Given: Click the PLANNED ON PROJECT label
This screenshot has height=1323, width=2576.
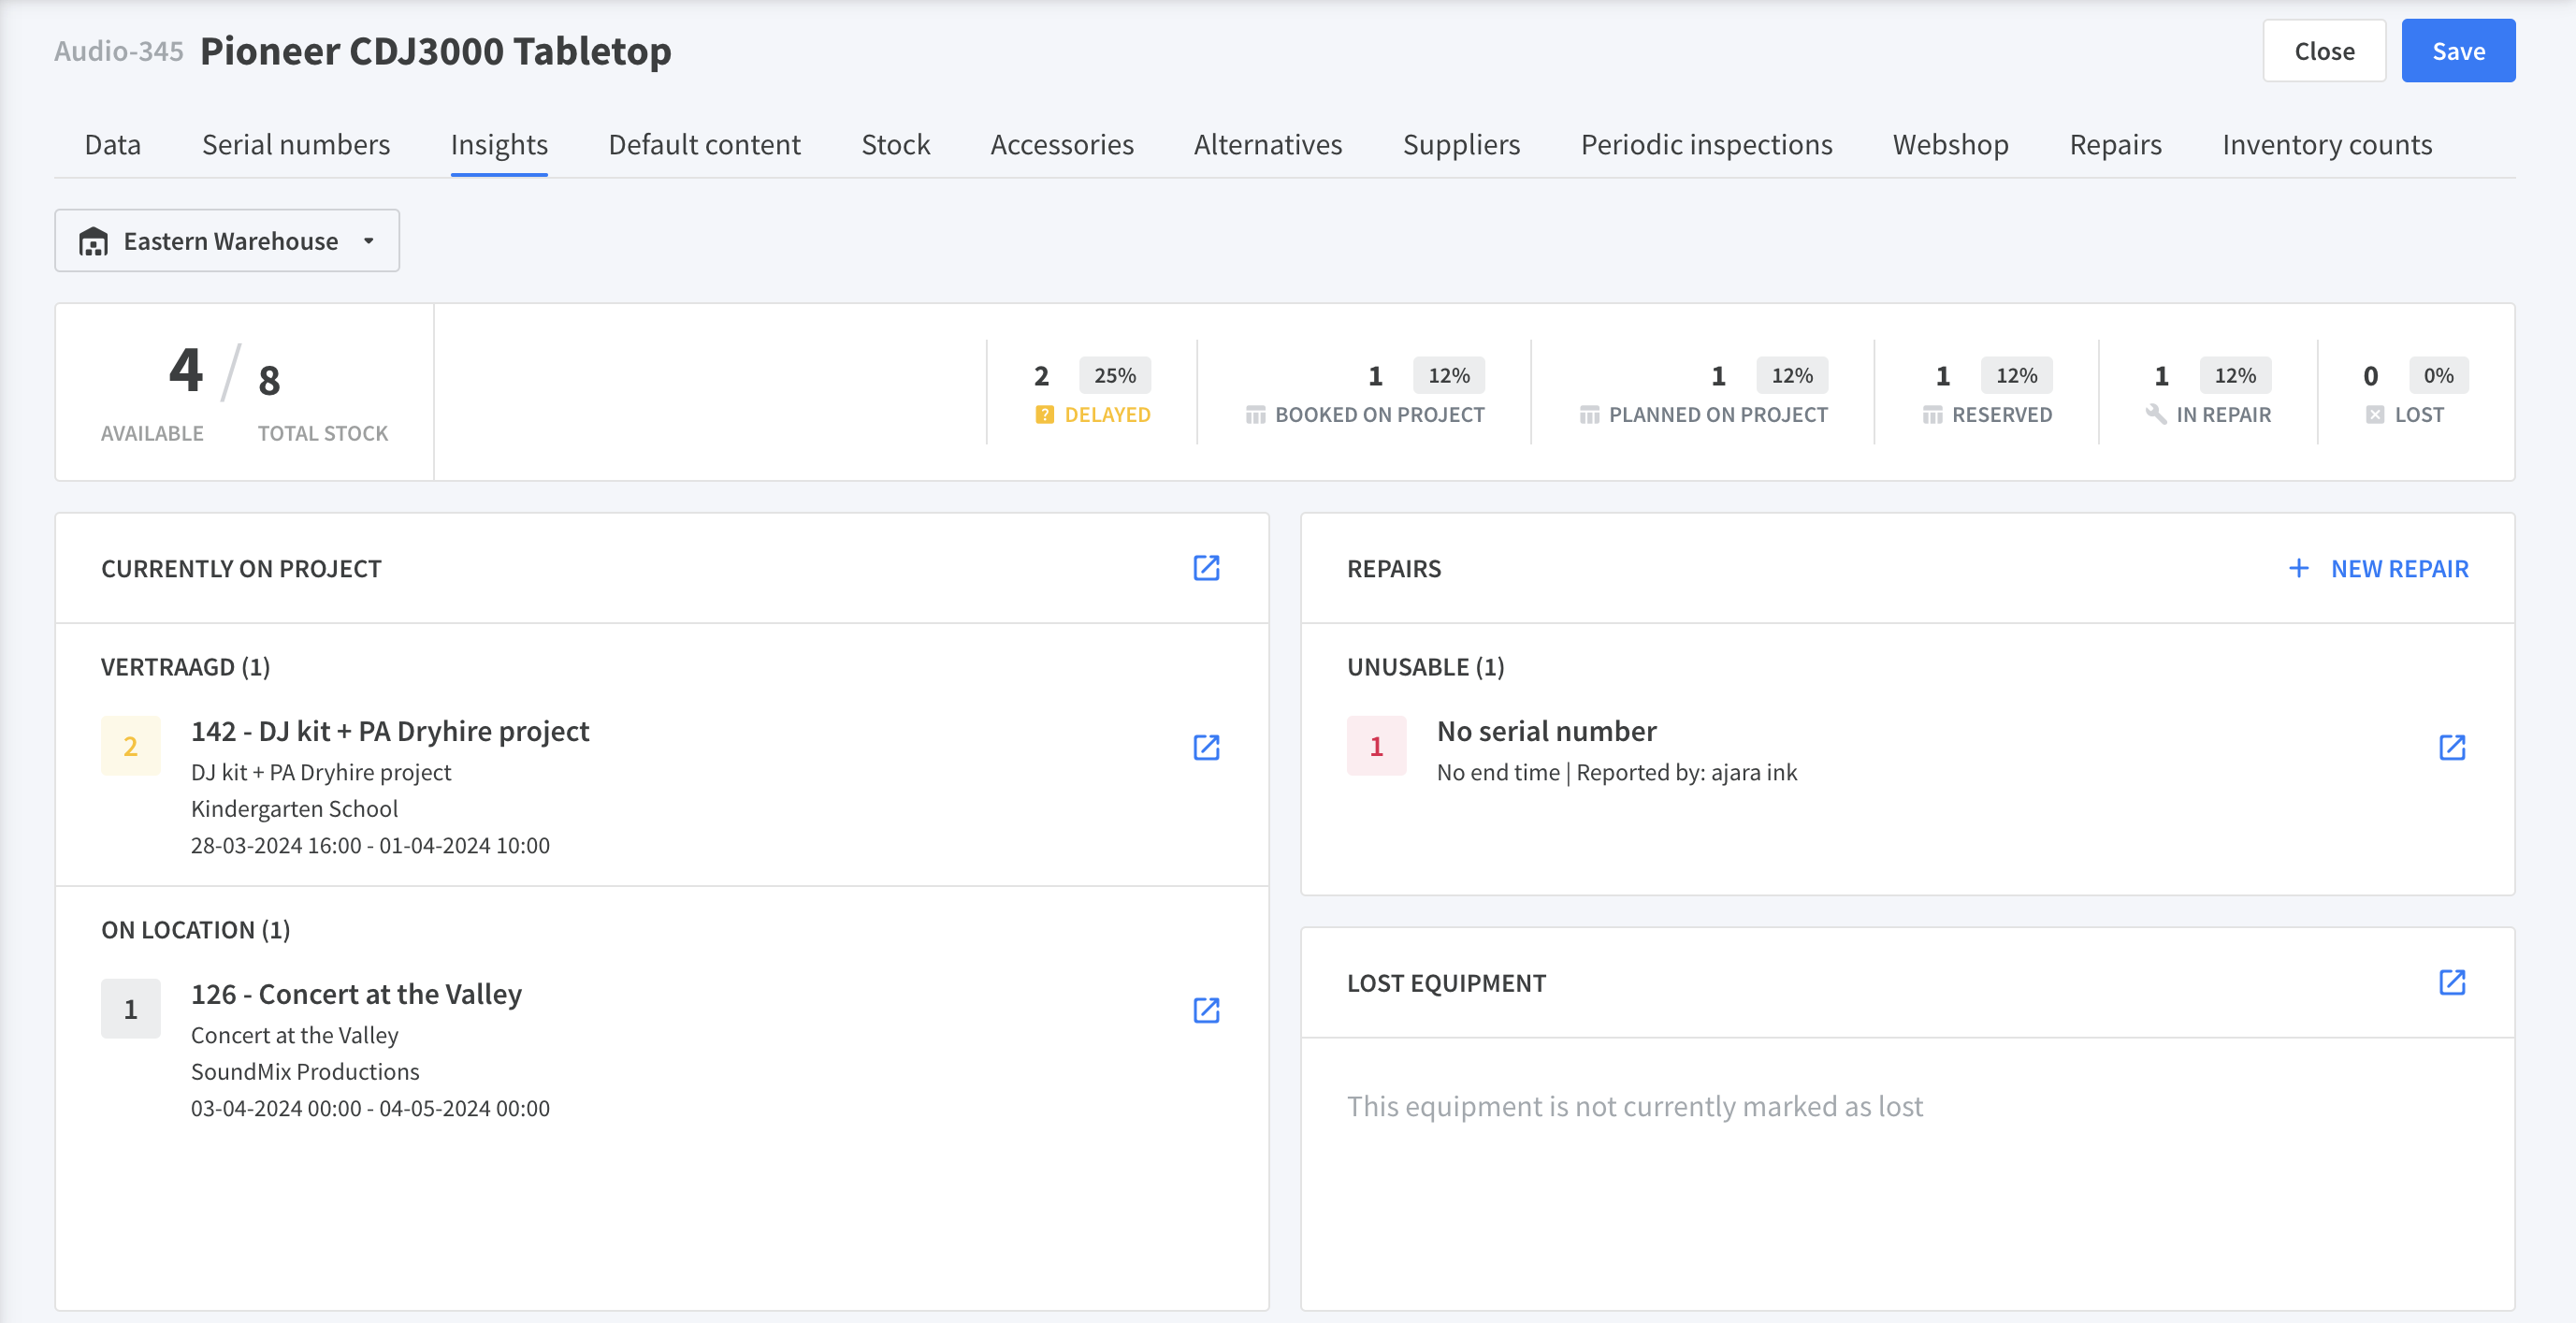Looking at the screenshot, I should click(x=1718, y=414).
